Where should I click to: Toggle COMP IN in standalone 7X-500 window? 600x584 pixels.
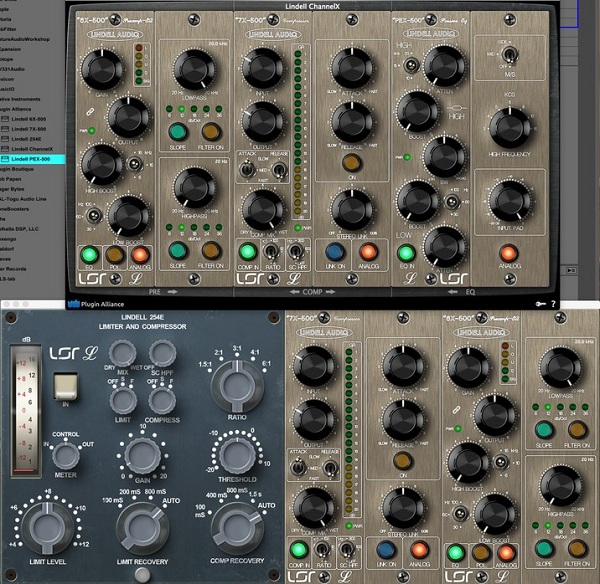tap(298, 550)
